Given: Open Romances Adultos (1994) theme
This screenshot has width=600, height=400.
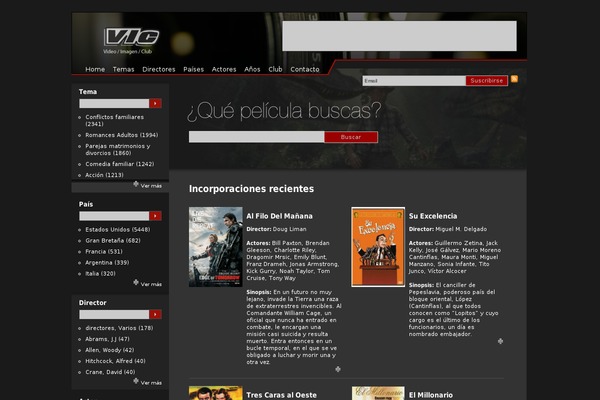Looking at the screenshot, I should (122, 135).
